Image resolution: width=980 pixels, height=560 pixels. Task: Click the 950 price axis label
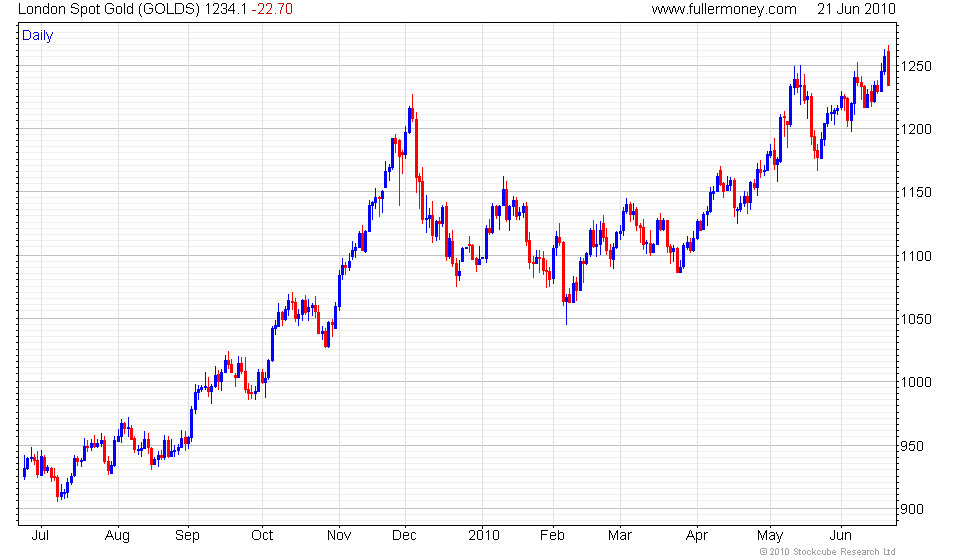pos(912,446)
